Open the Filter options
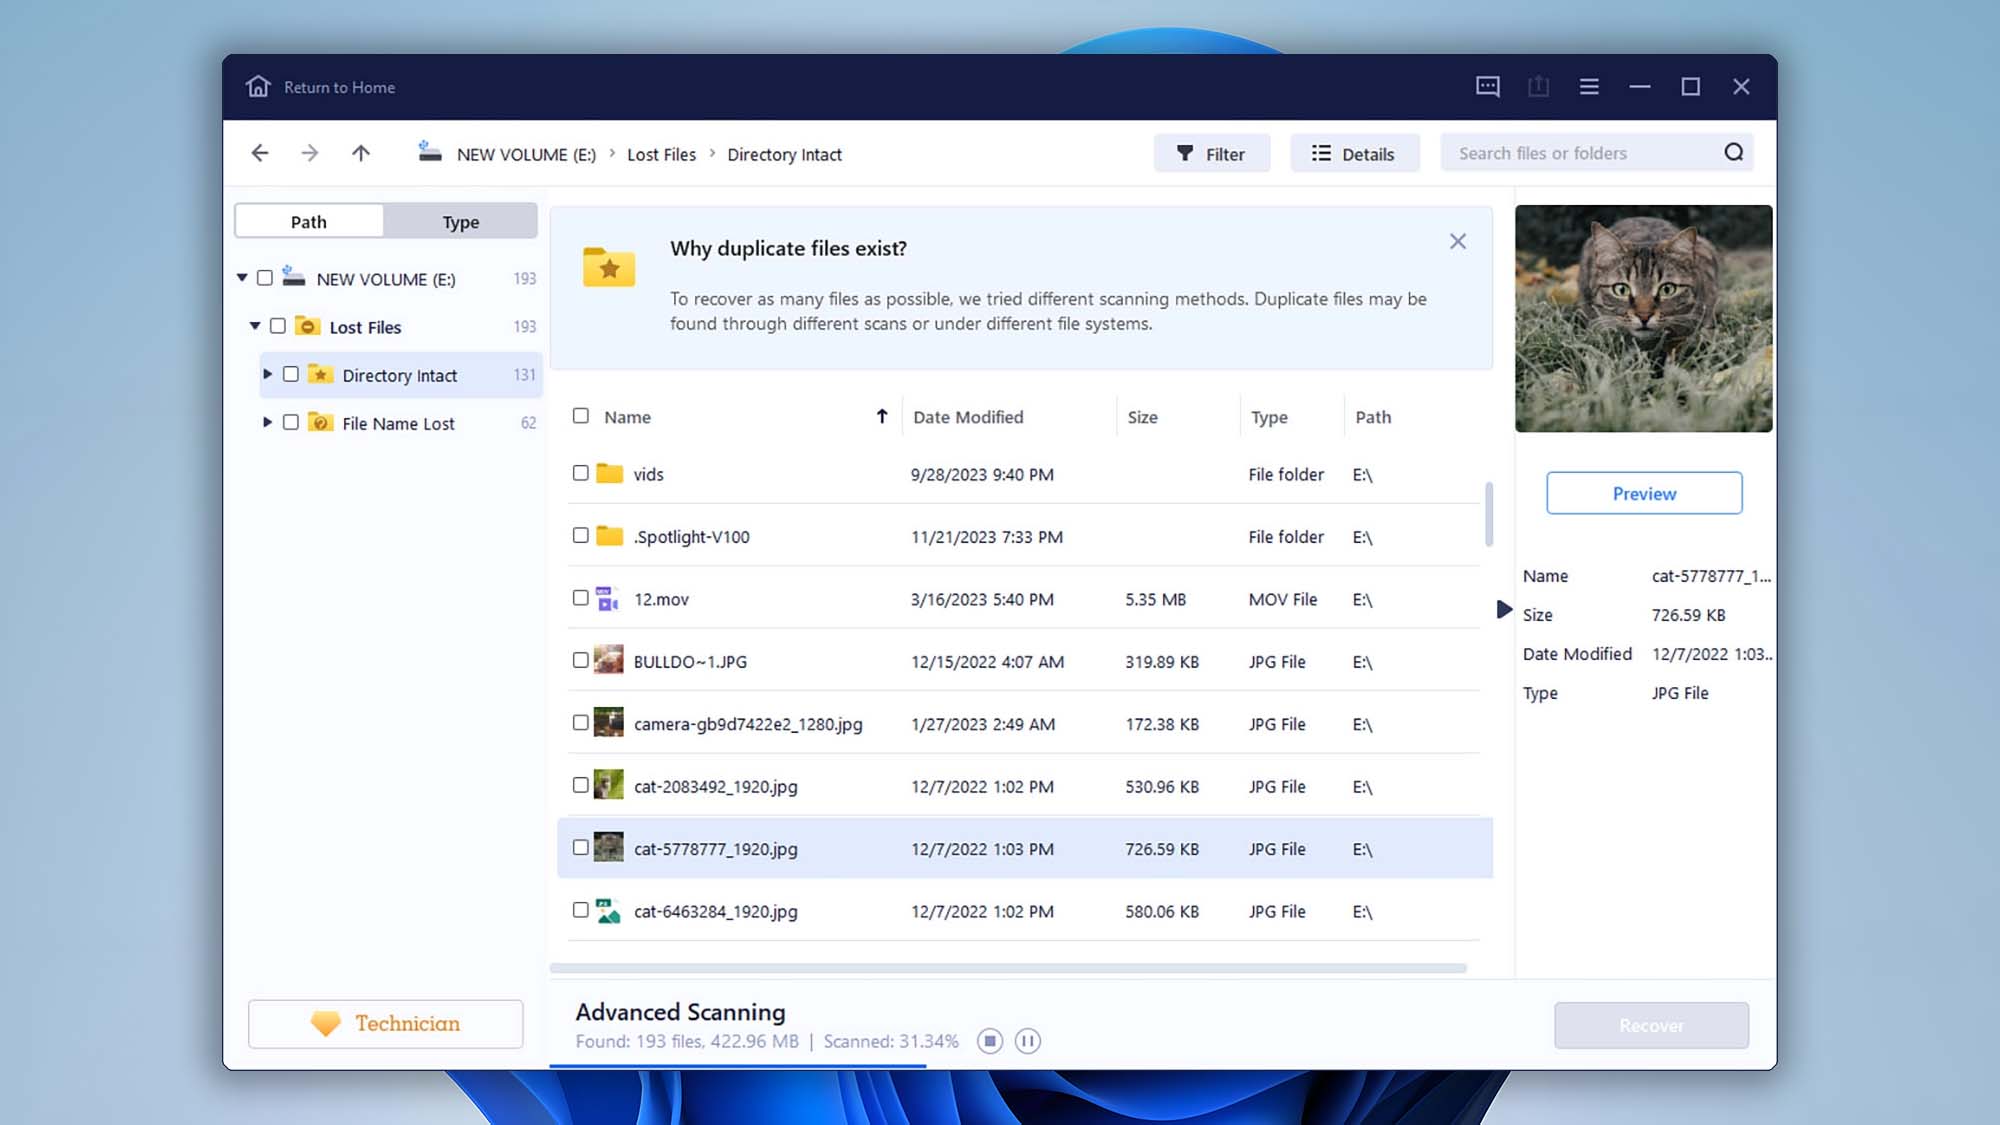Screen dimensions: 2000x1125 pyautogui.click(x=1212, y=153)
